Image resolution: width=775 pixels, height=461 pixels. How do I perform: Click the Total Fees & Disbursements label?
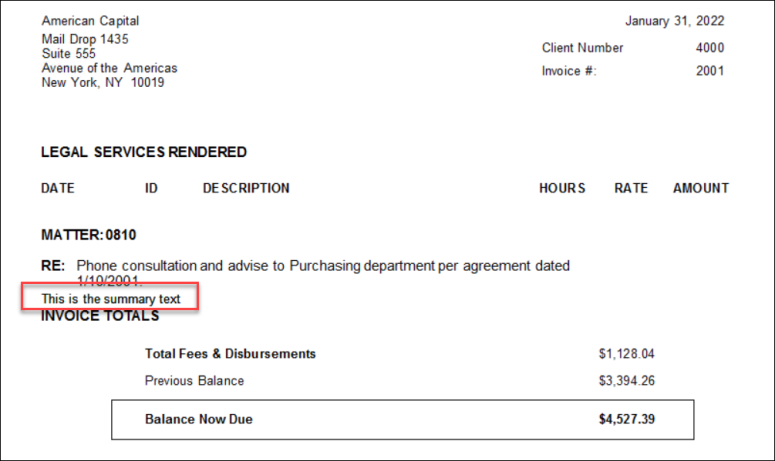[230, 354]
